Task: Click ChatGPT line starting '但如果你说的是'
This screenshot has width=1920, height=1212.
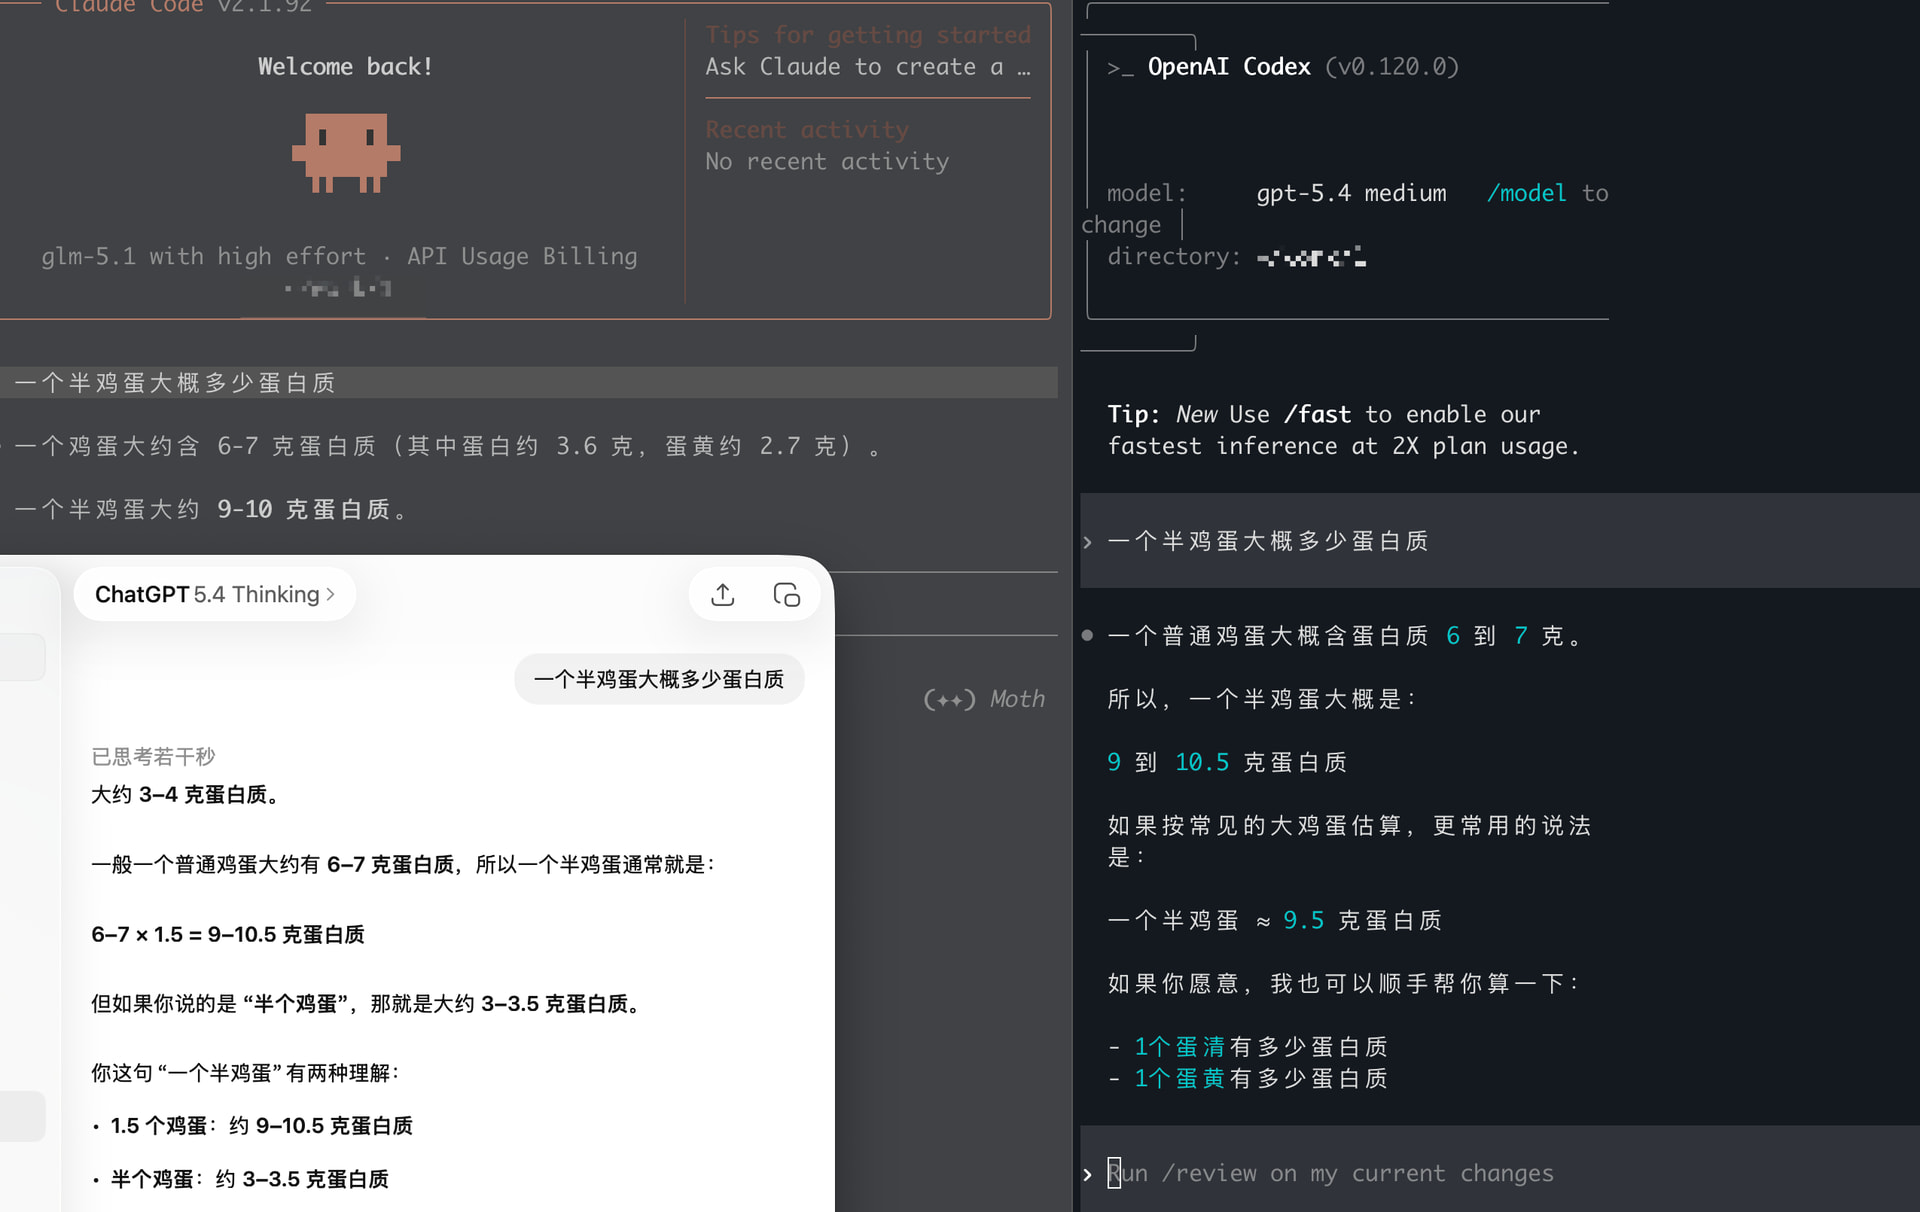Action: click(x=366, y=1004)
